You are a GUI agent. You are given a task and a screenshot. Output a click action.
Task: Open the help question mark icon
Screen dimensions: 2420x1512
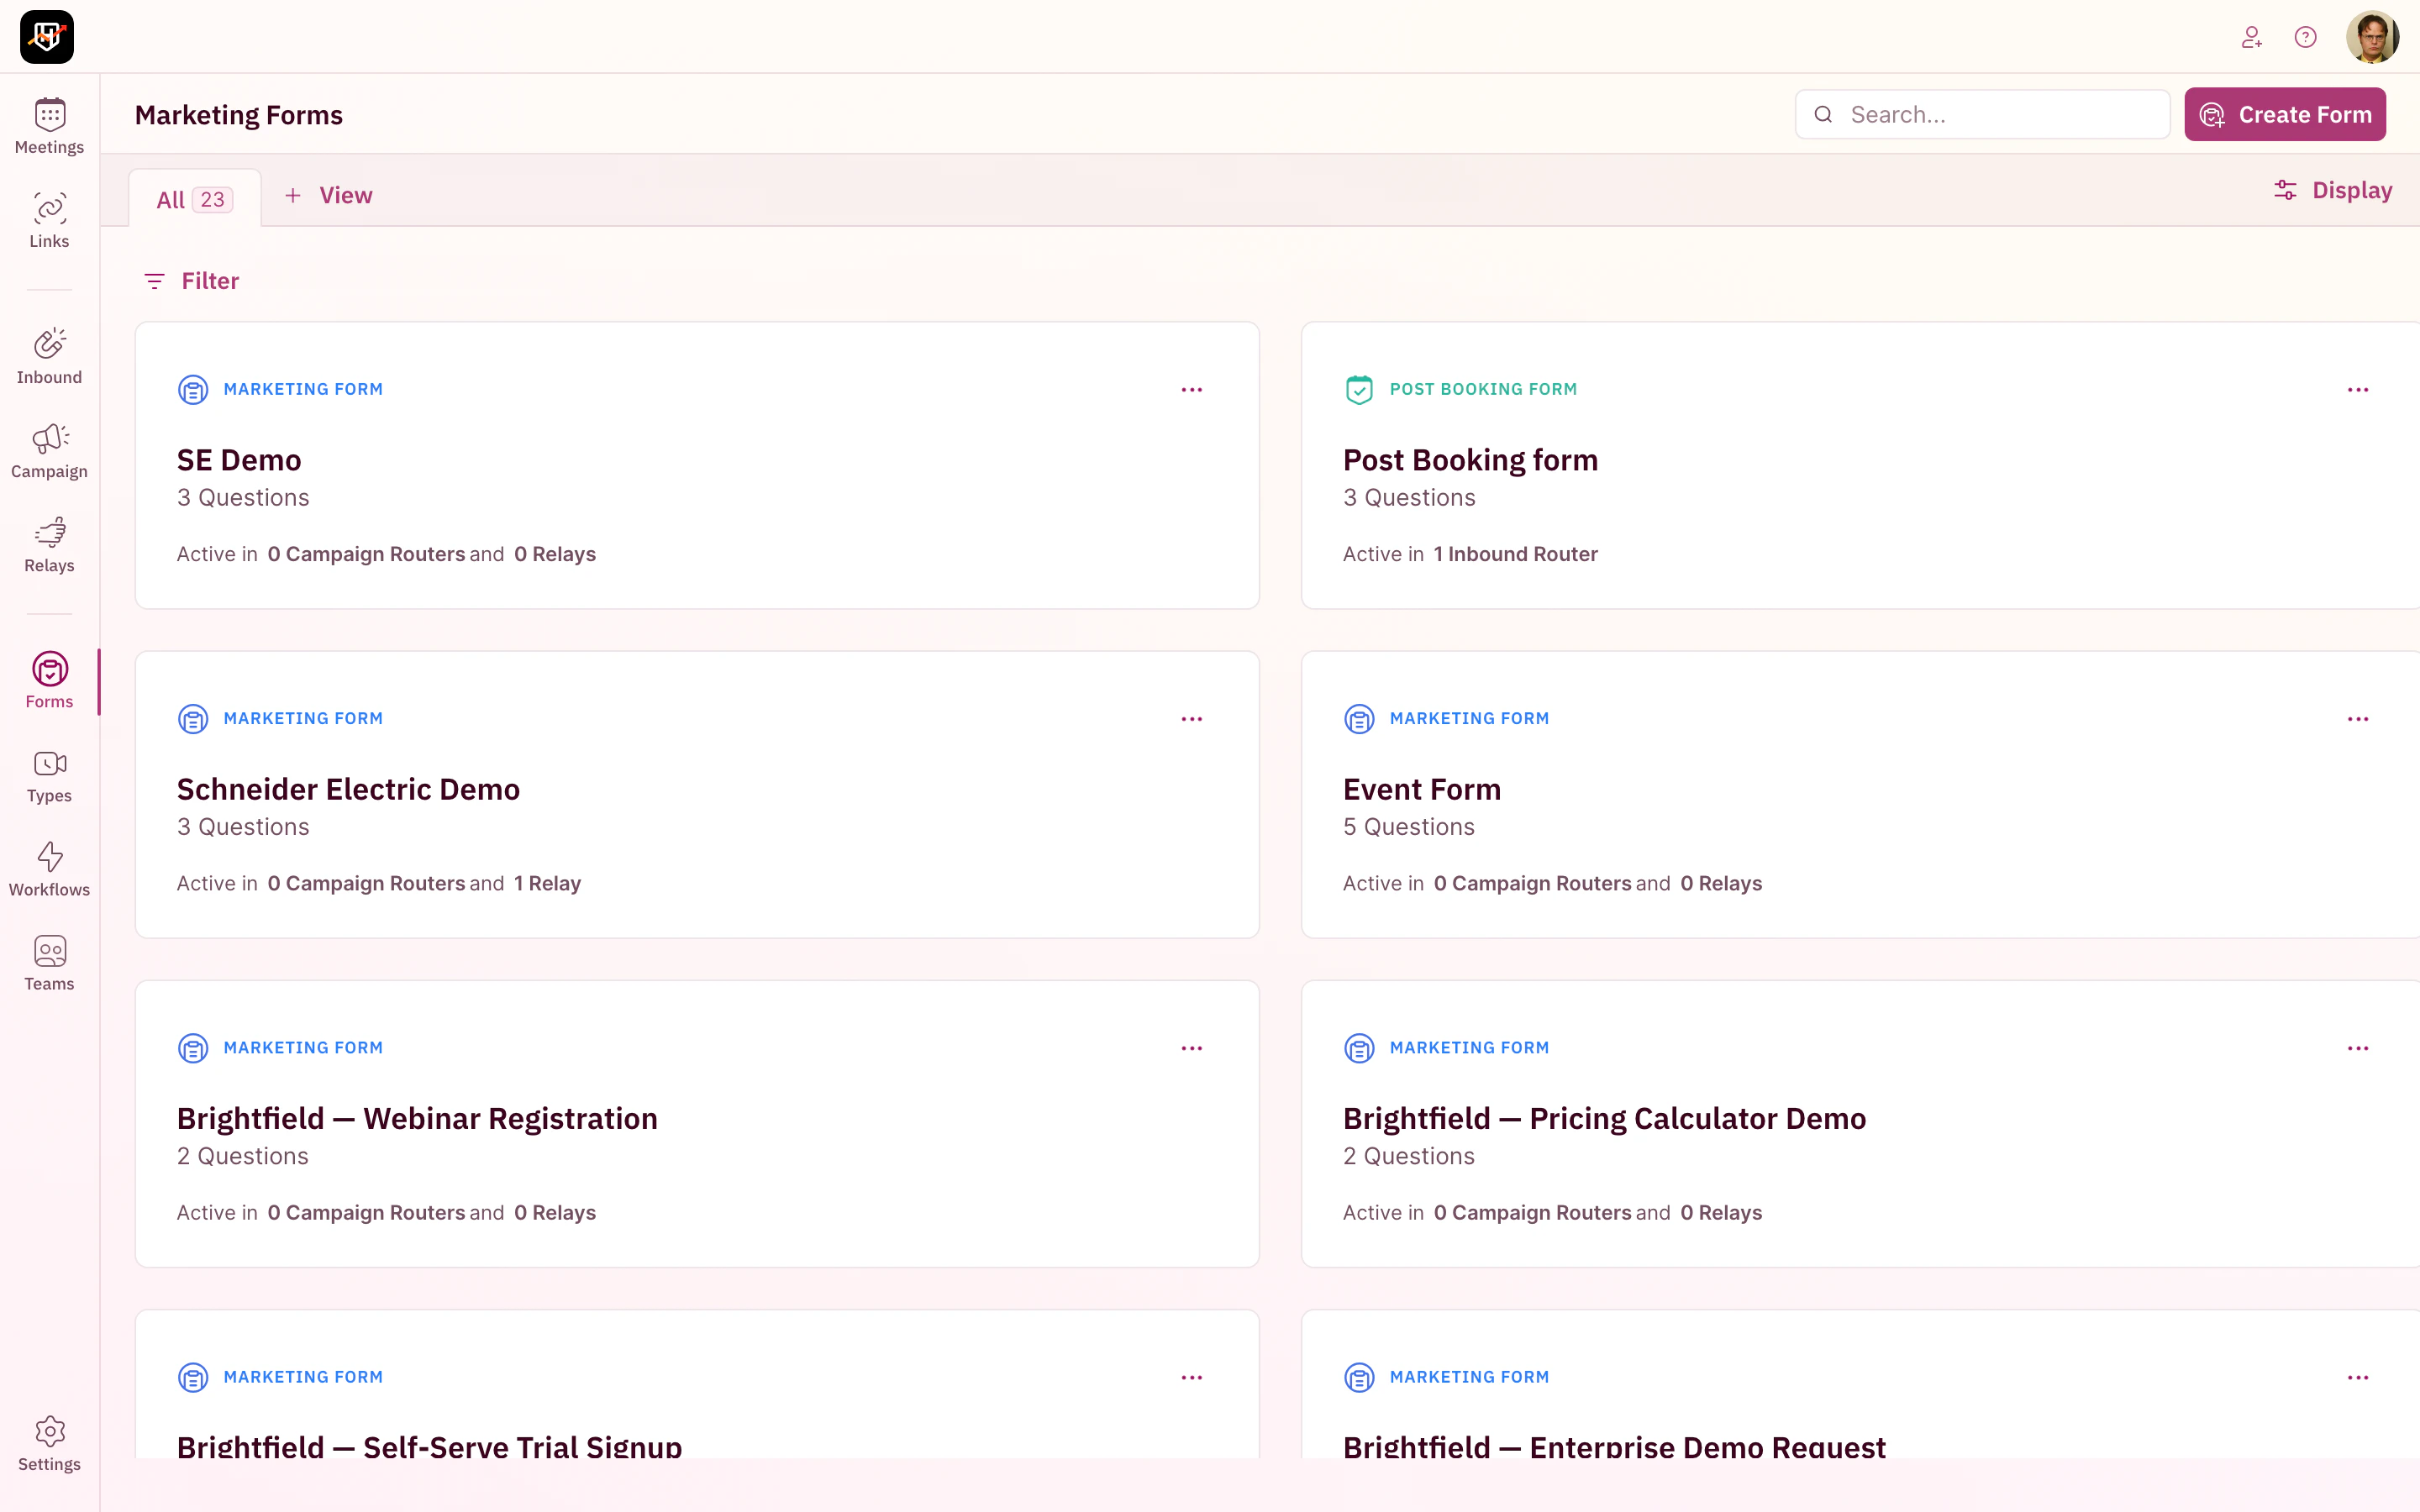click(2305, 37)
